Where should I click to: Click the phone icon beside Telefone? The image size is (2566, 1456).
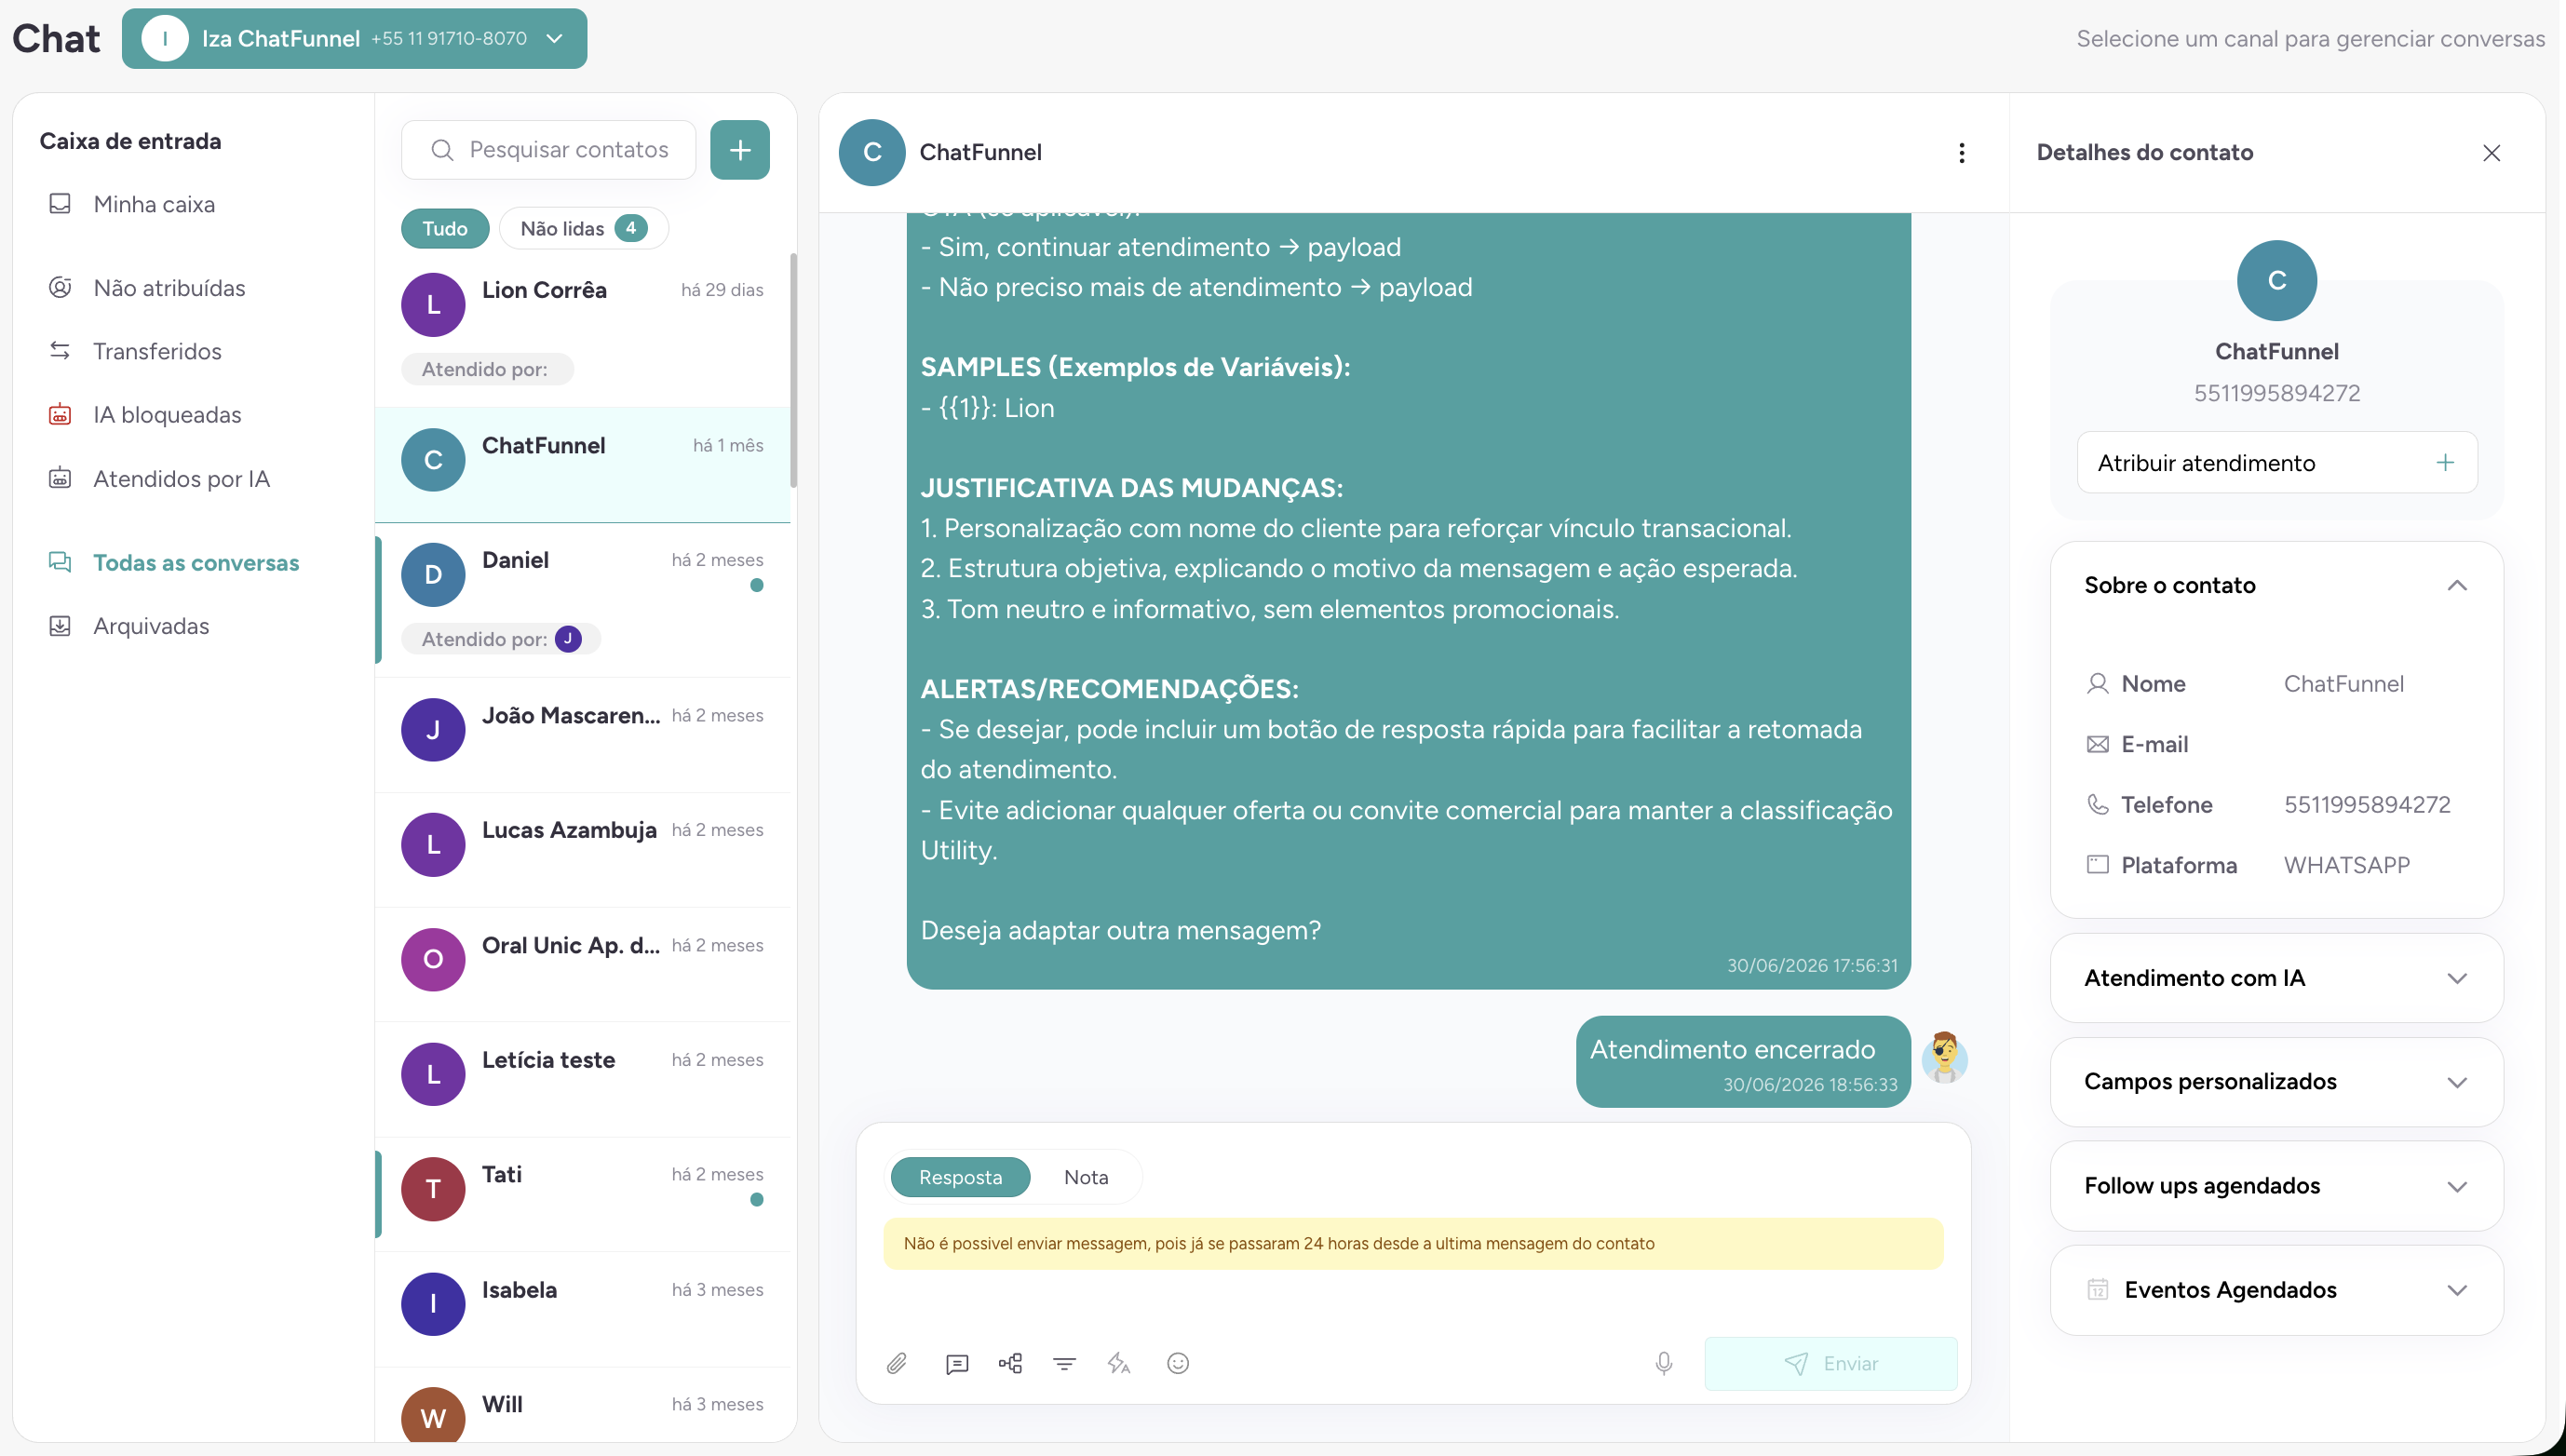(x=2098, y=805)
